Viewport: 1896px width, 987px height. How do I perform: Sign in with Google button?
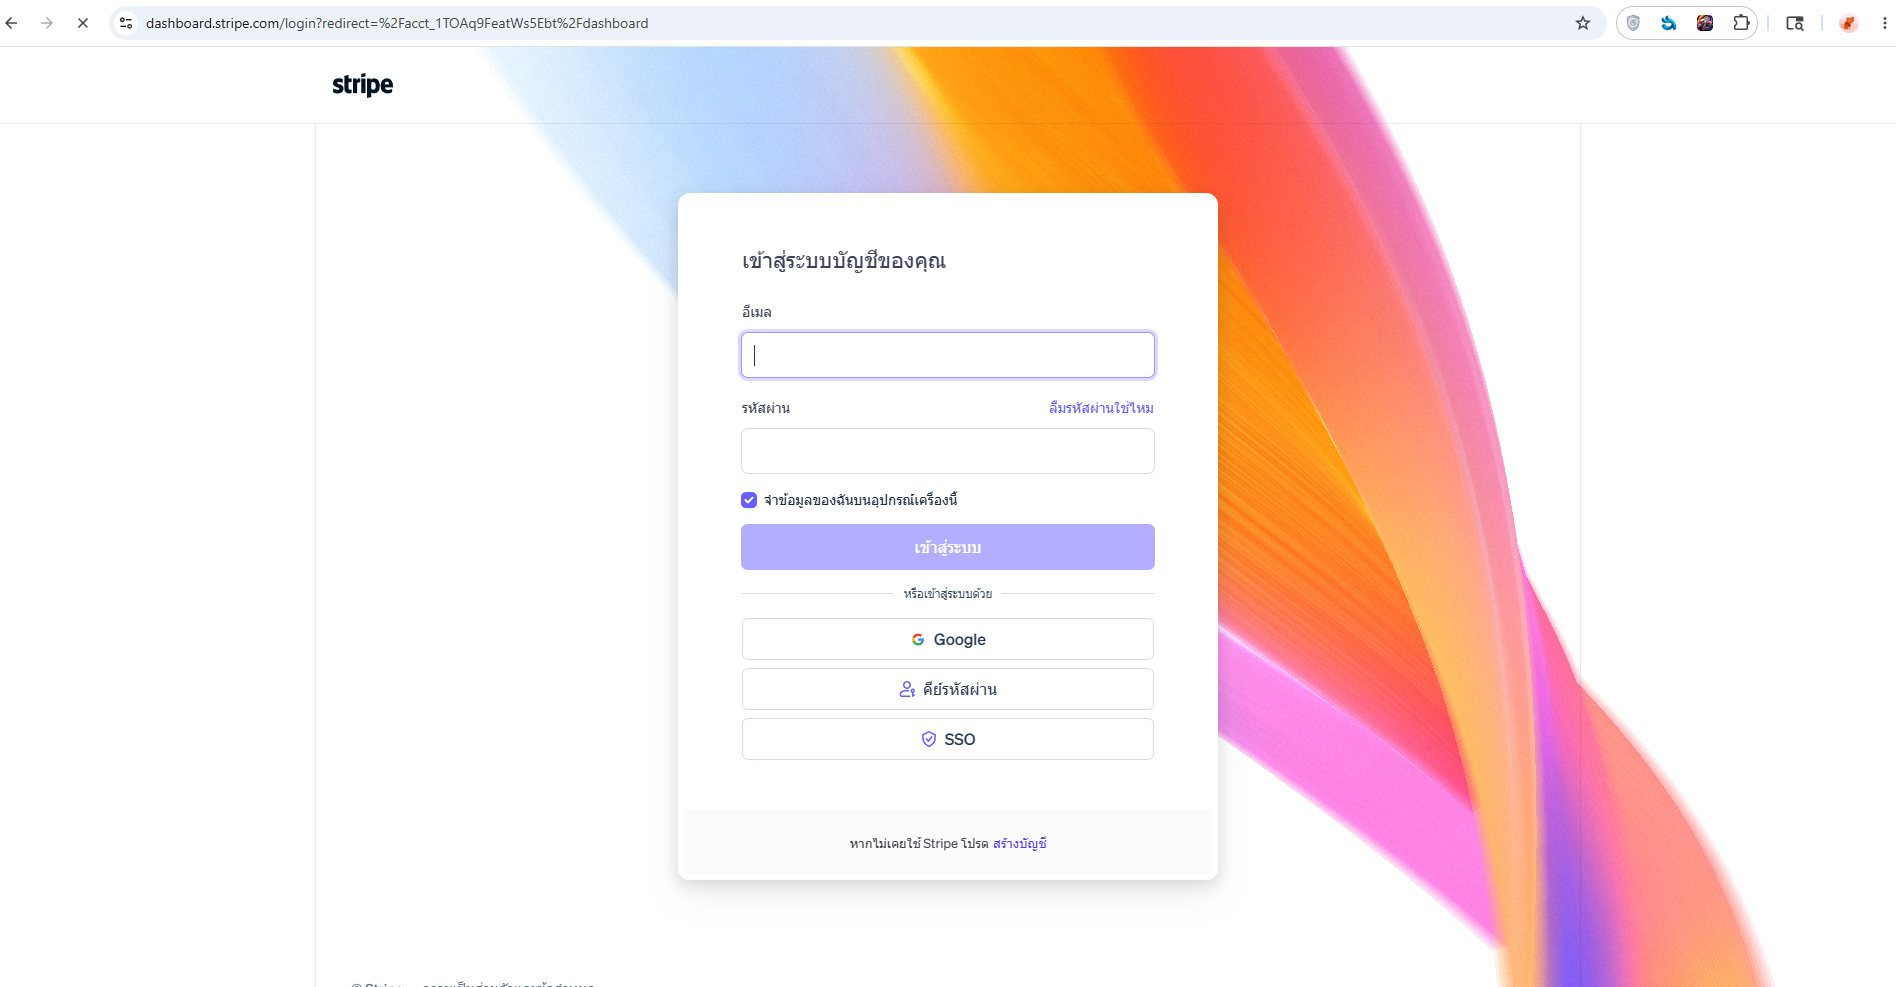click(948, 639)
